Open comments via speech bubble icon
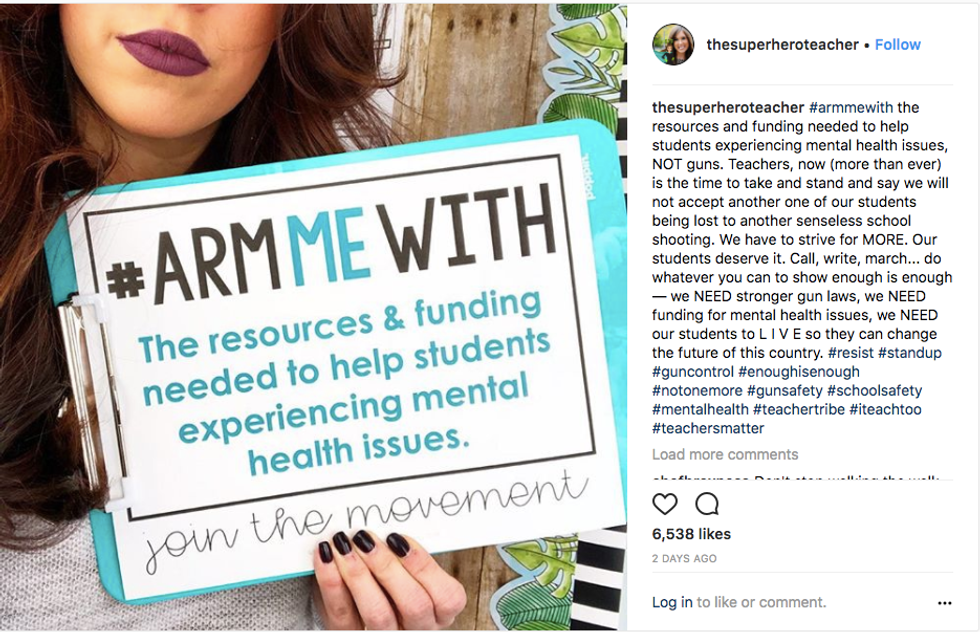The height and width of the screenshot is (632, 980). (707, 504)
